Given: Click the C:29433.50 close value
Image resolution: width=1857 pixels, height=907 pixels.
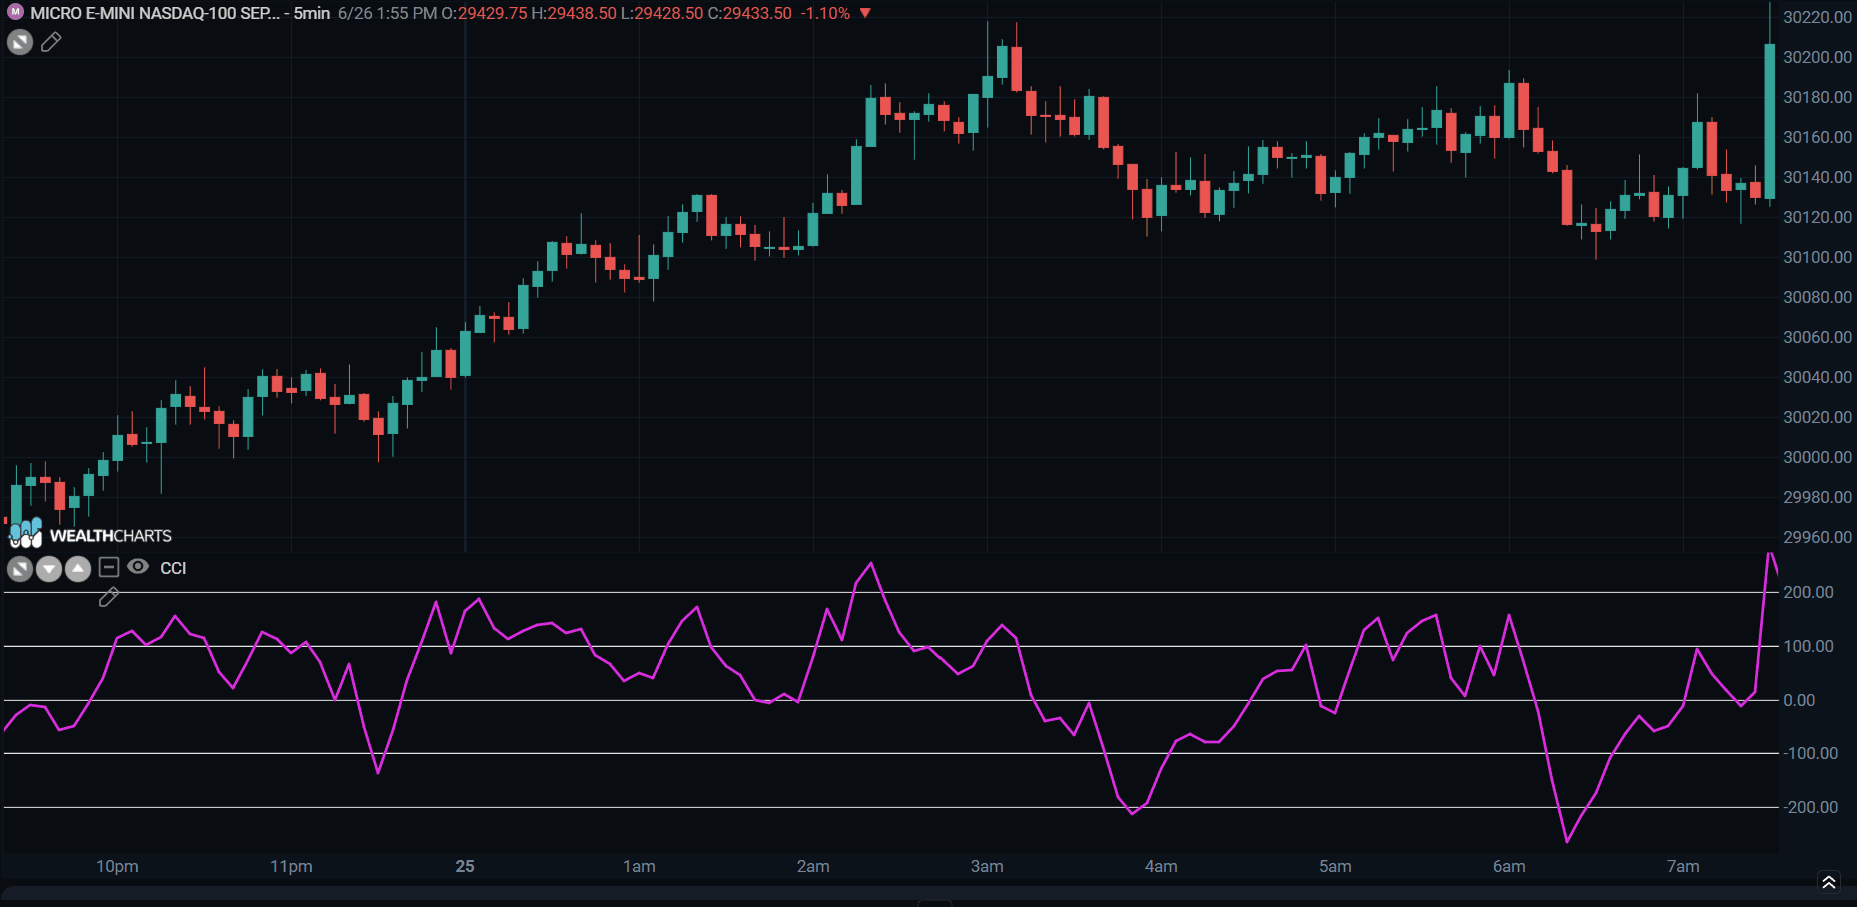Looking at the screenshot, I should 750,13.
